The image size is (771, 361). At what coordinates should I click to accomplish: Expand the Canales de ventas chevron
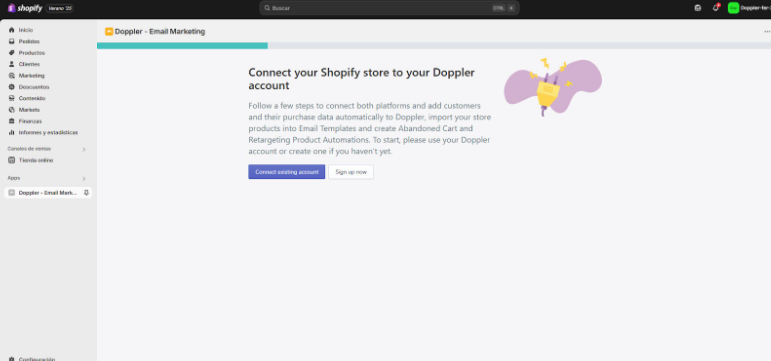pos(84,149)
